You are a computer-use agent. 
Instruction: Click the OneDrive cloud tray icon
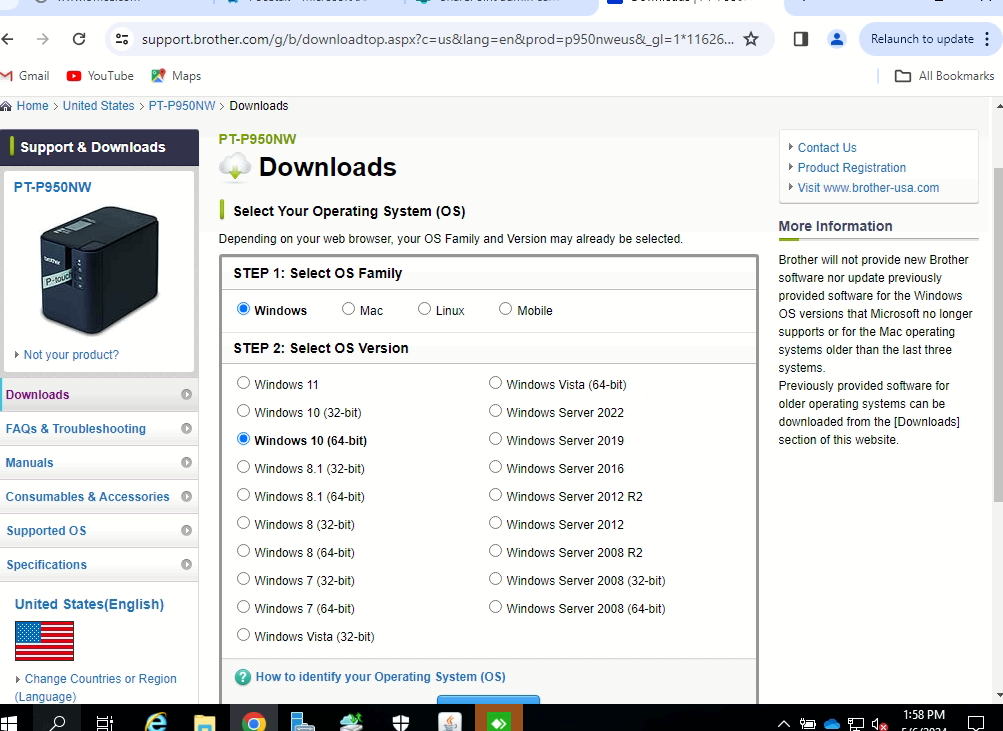832,724
